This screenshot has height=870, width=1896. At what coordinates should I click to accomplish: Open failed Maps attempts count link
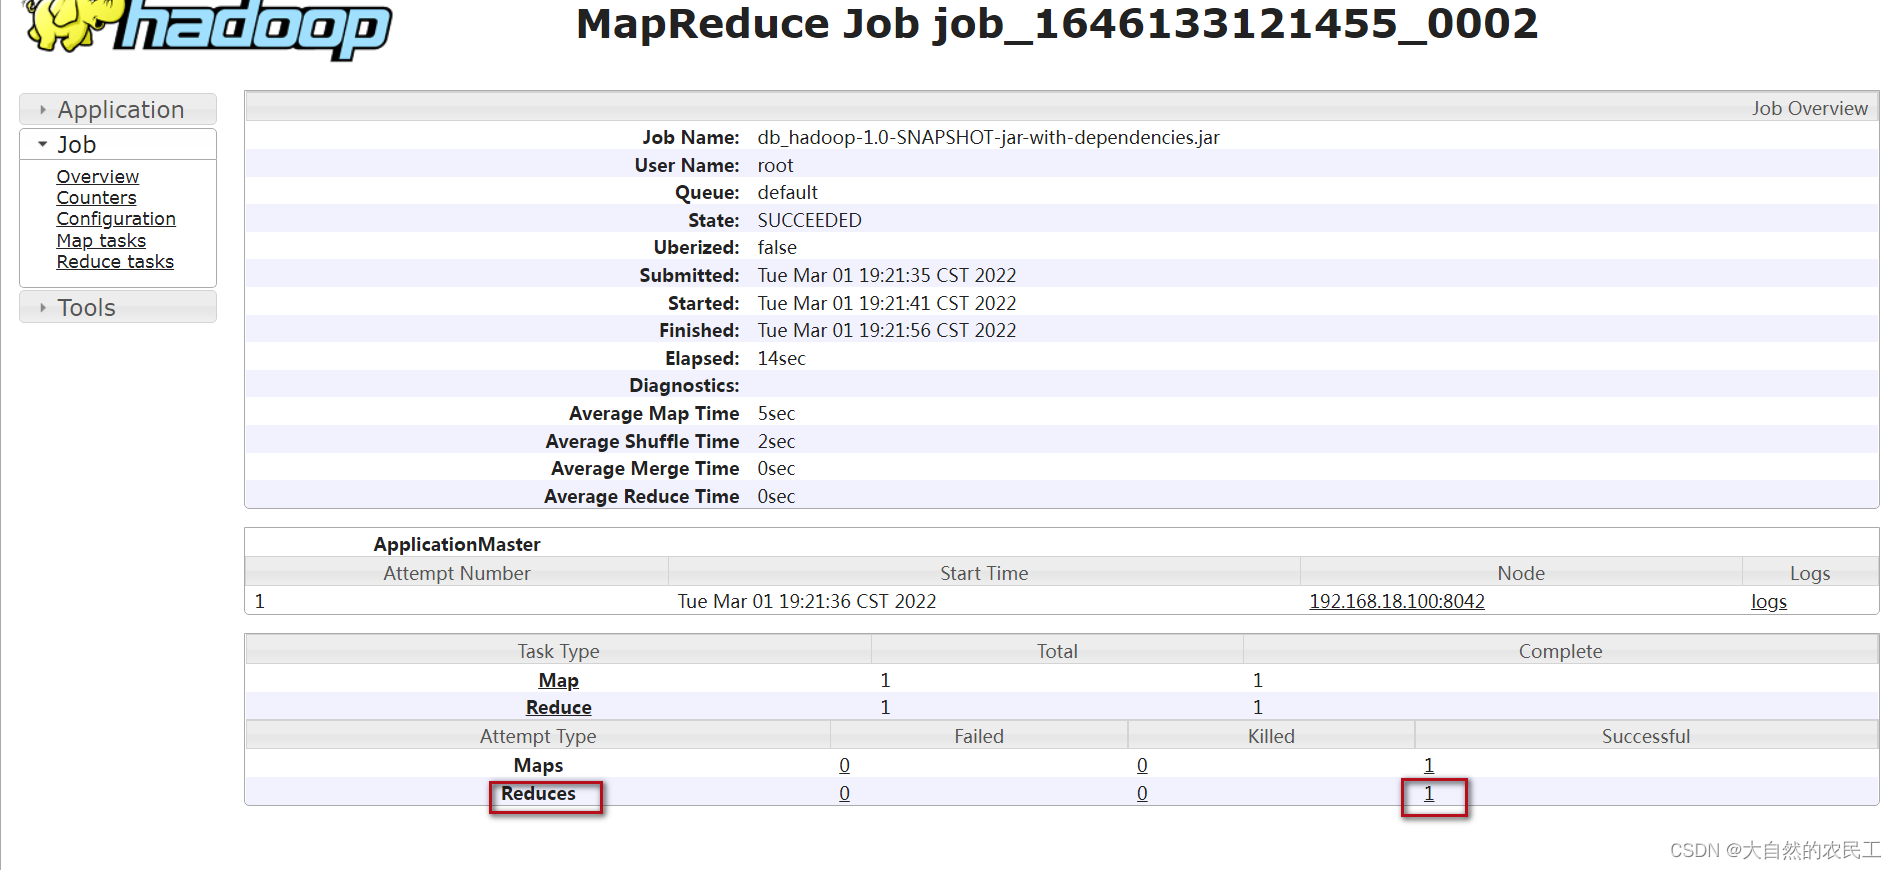click(844, 765)
